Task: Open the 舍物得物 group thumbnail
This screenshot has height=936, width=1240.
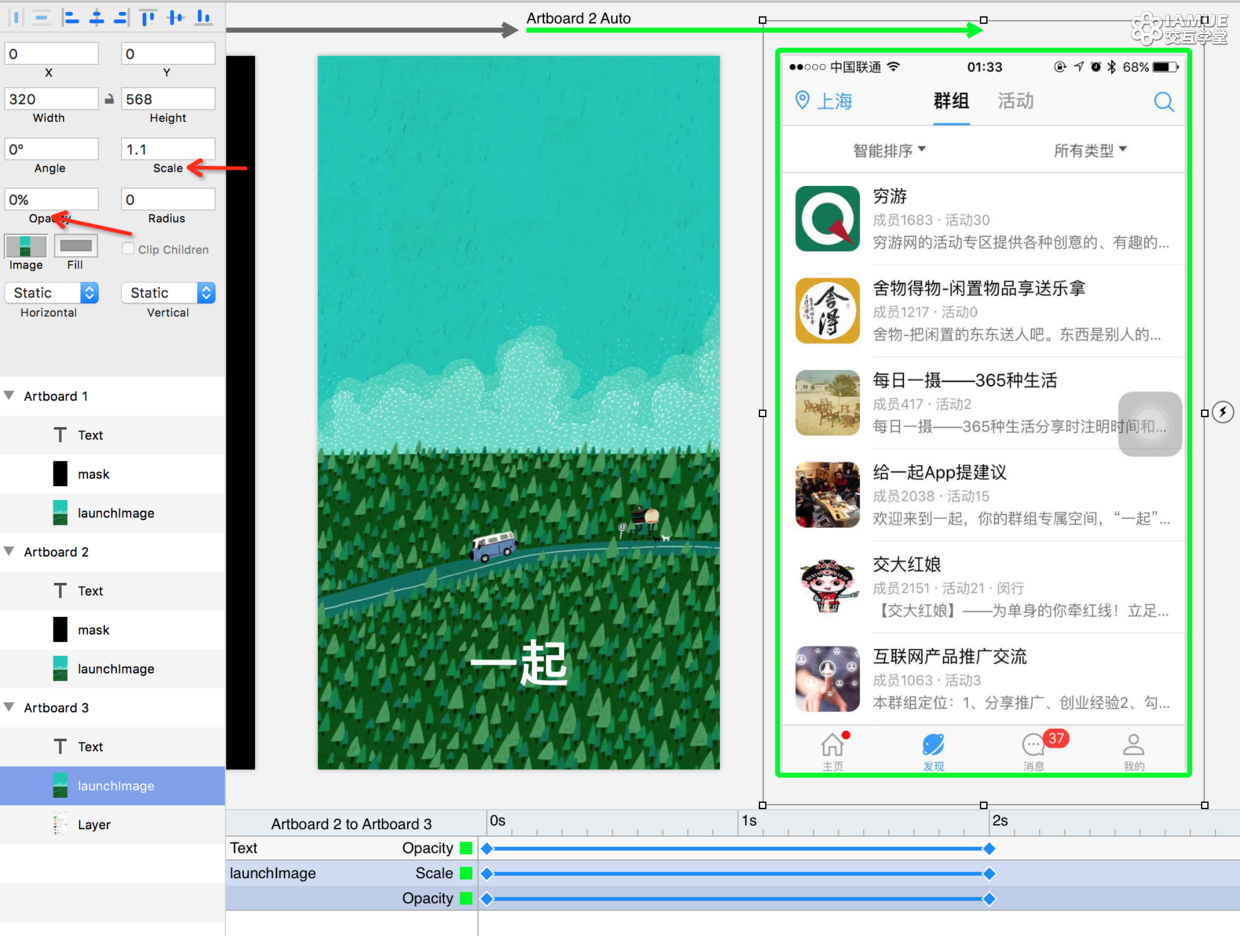Action: (827, 311)
